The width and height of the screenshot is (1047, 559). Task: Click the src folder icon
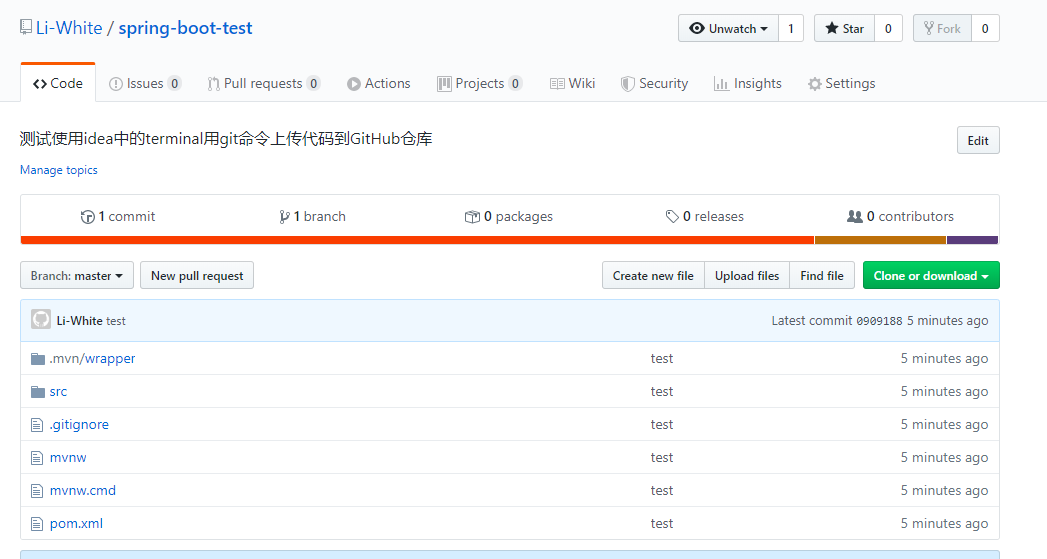(x=38, y=392)
